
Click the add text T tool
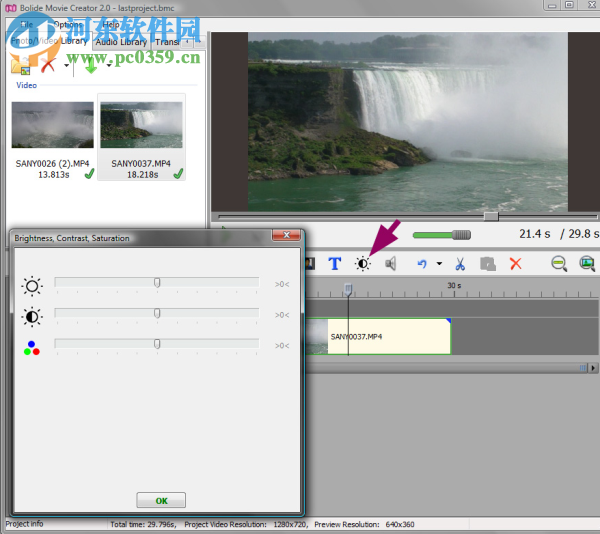click(334, 264)
